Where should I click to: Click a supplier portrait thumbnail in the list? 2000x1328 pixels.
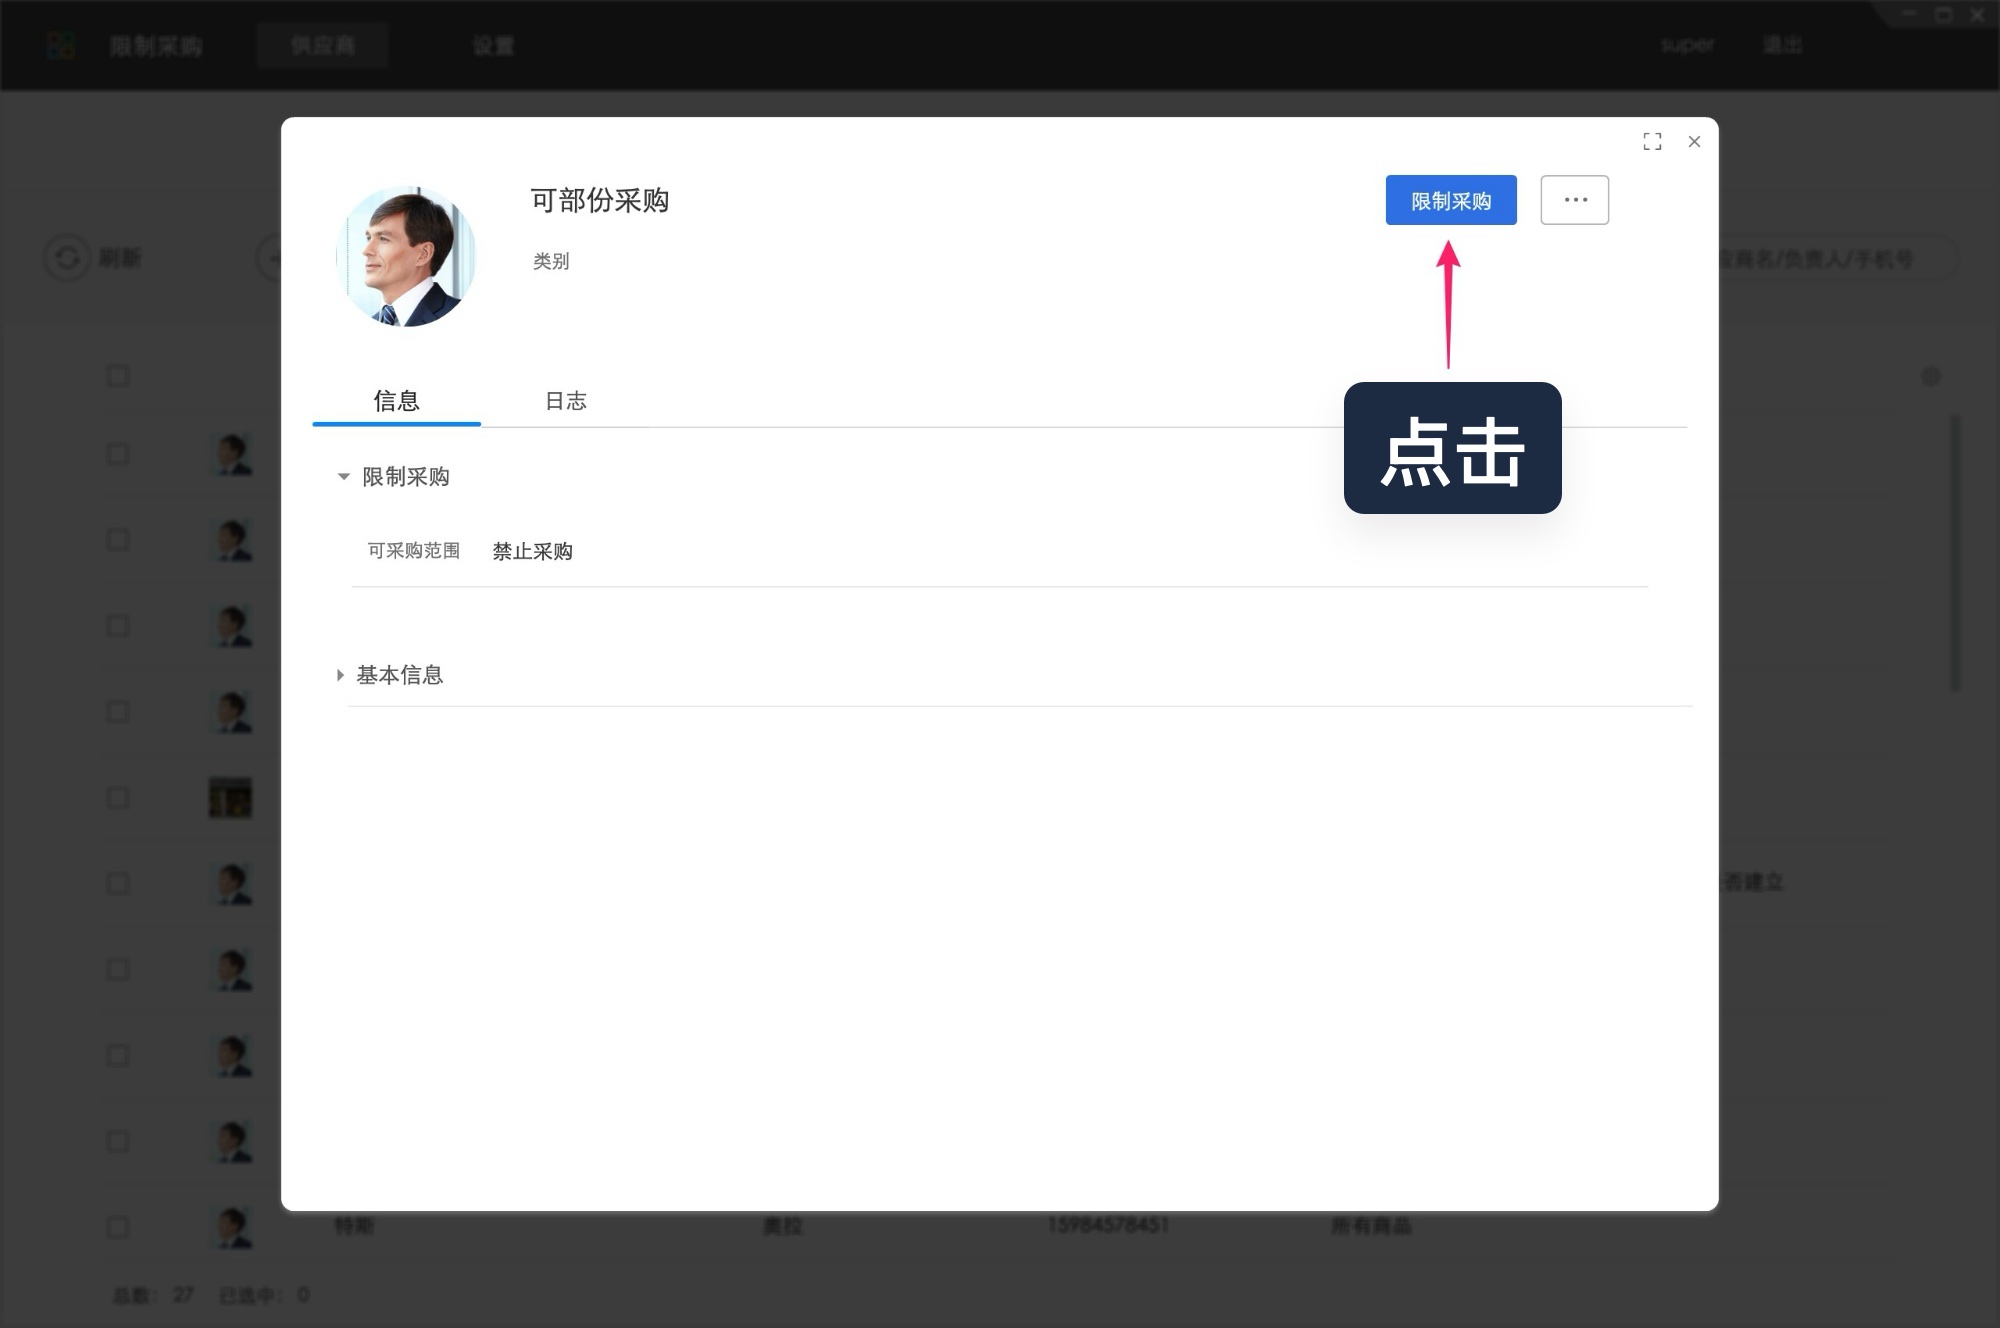pyautogui.click(x=232, y=455)
